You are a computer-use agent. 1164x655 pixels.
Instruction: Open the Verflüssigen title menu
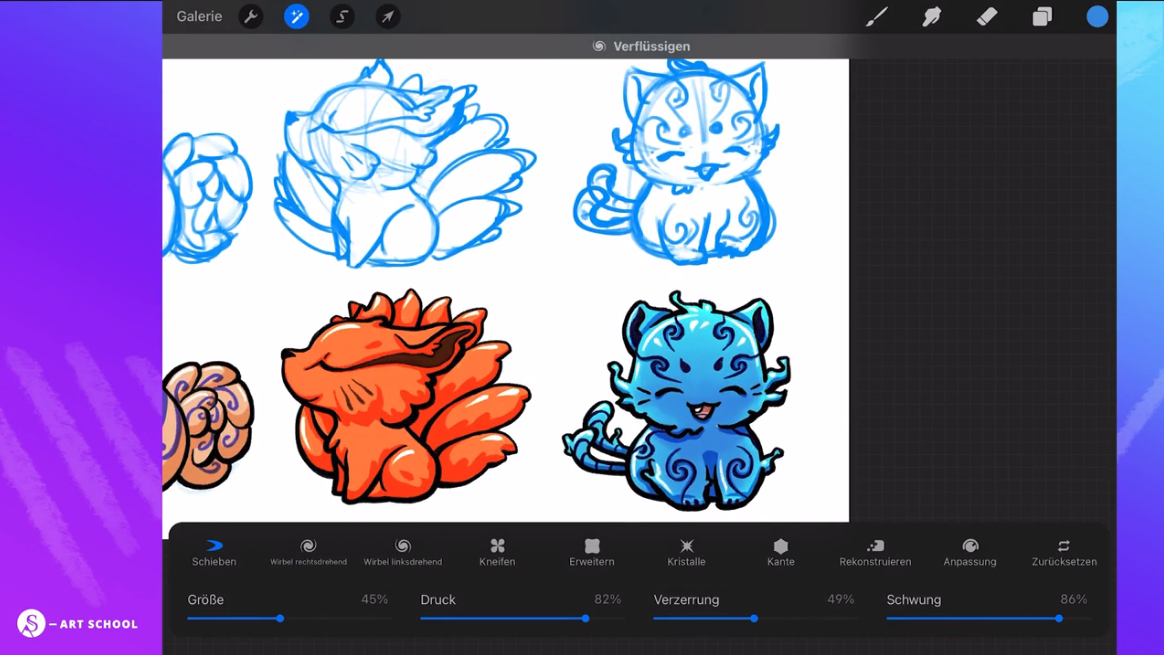(x=641, y=46)
